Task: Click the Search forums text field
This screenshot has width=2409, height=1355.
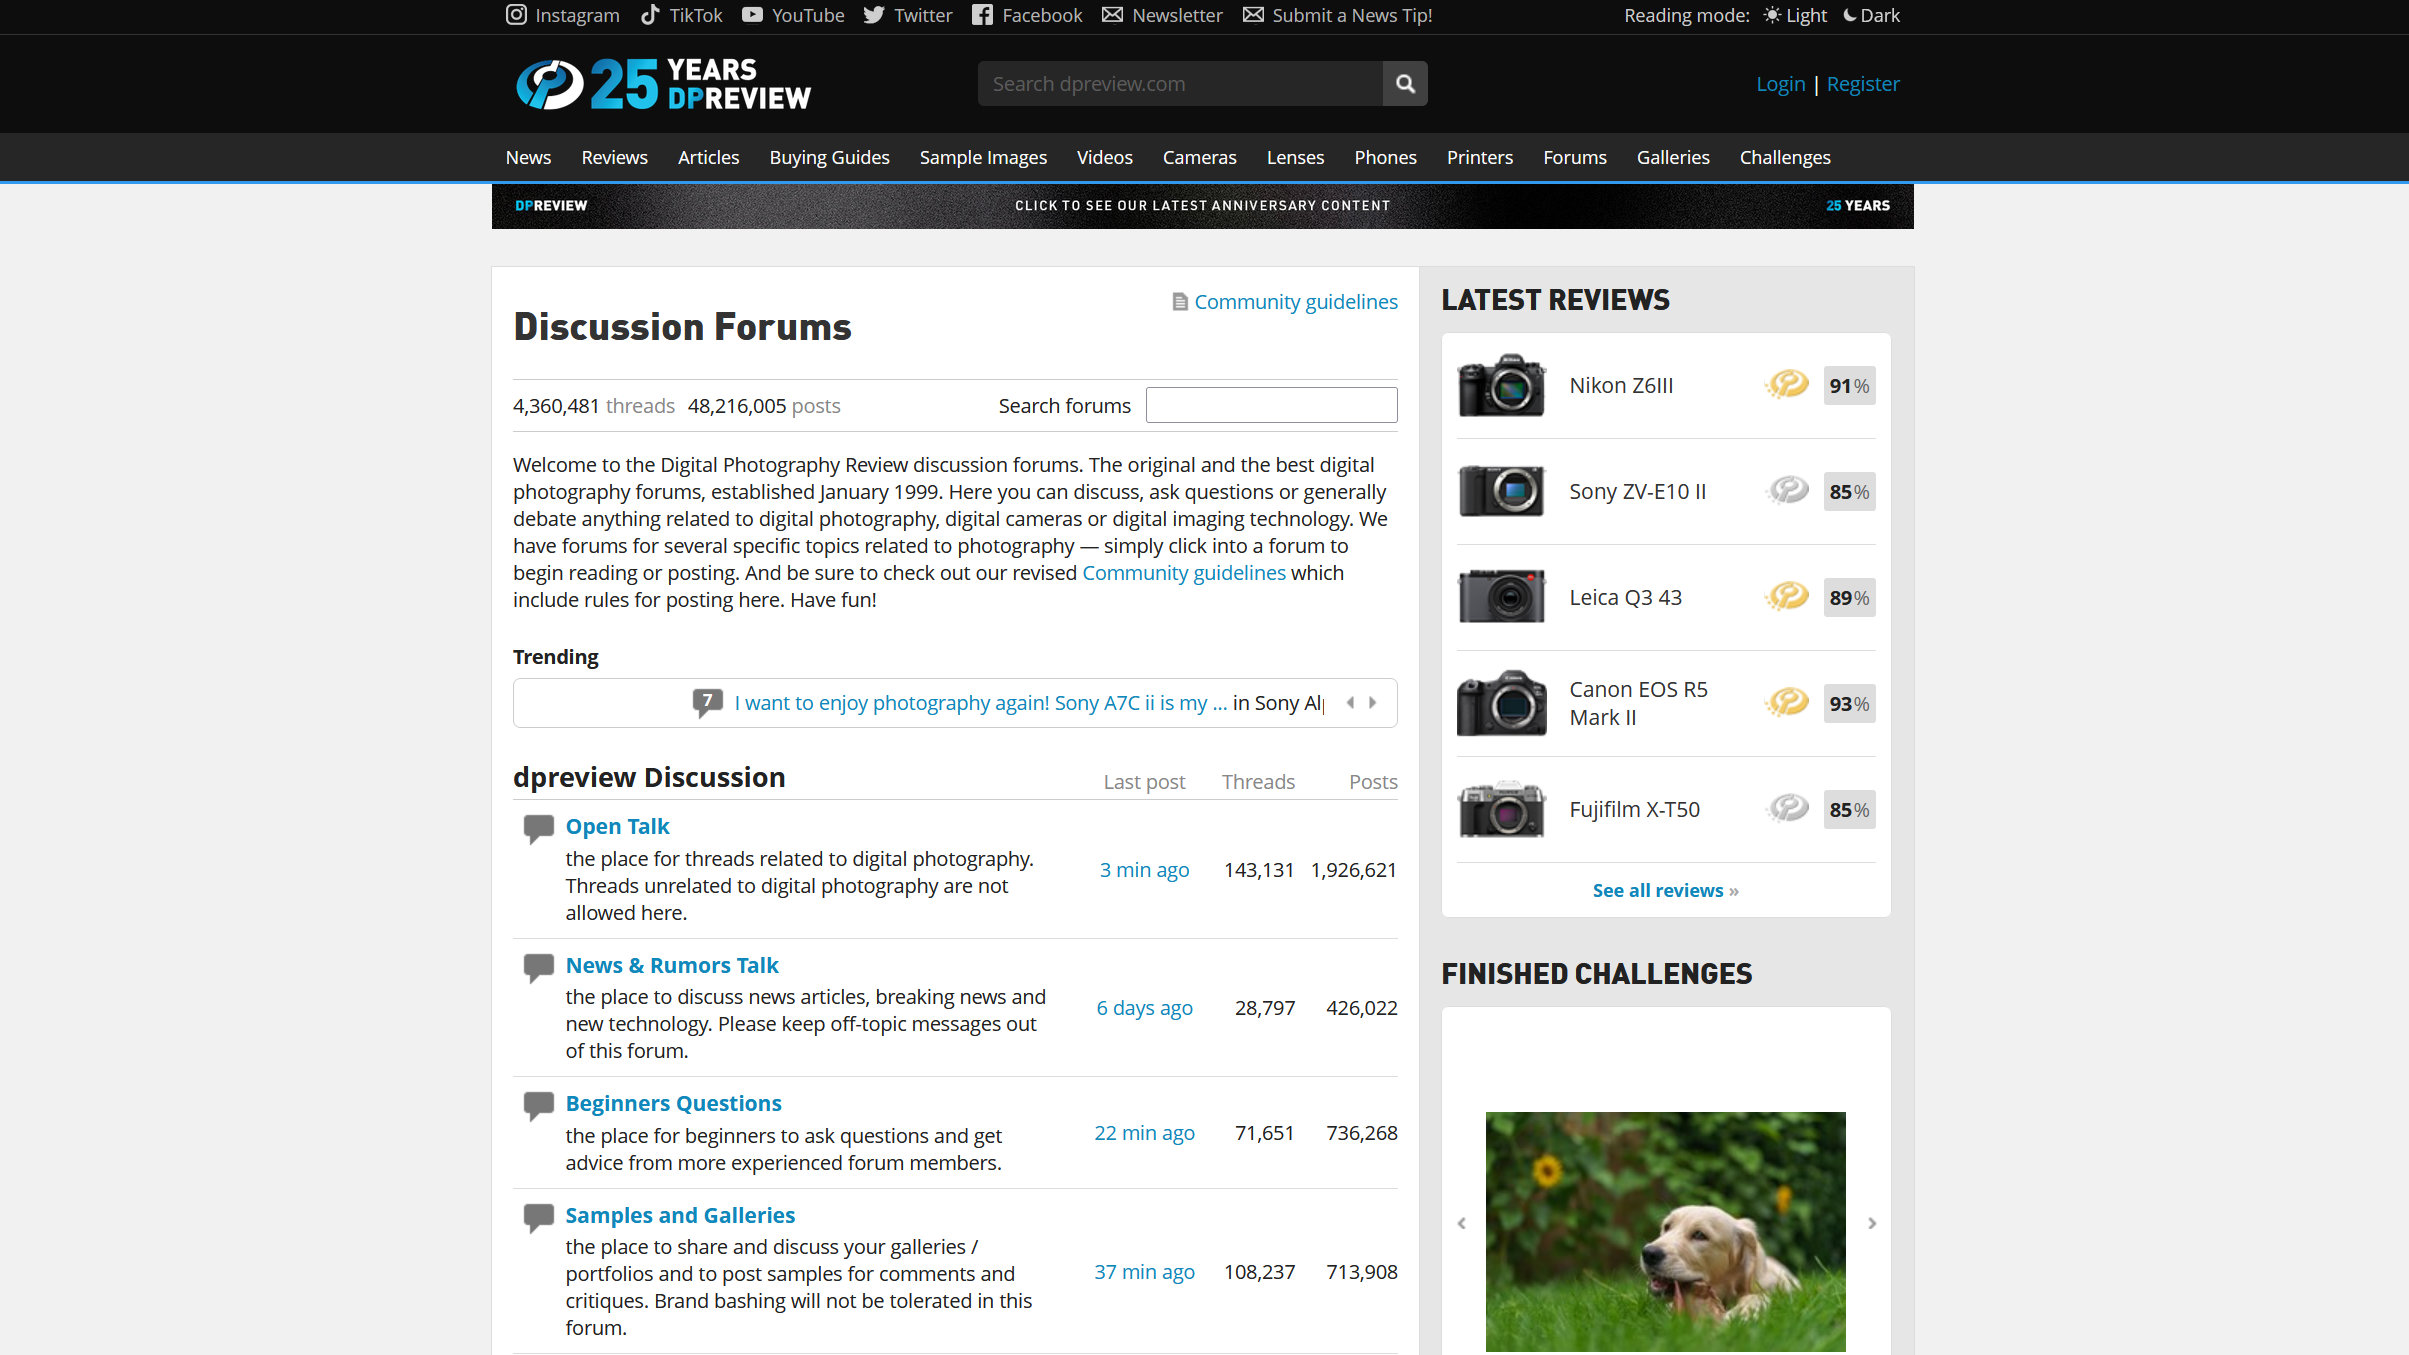Action: point(1271,405)
